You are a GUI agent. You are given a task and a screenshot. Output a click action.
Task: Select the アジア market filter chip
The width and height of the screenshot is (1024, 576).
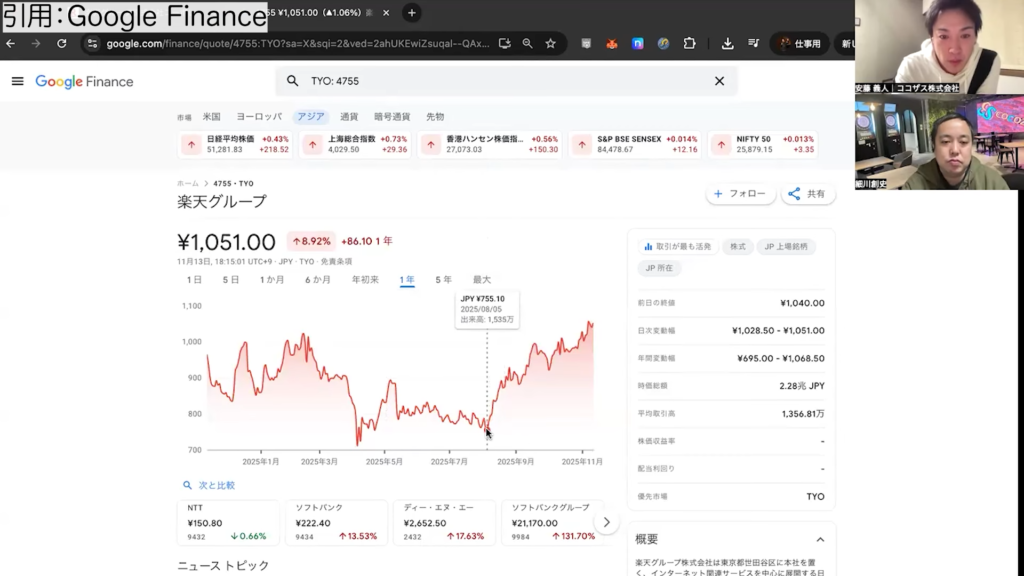[310, 117]
